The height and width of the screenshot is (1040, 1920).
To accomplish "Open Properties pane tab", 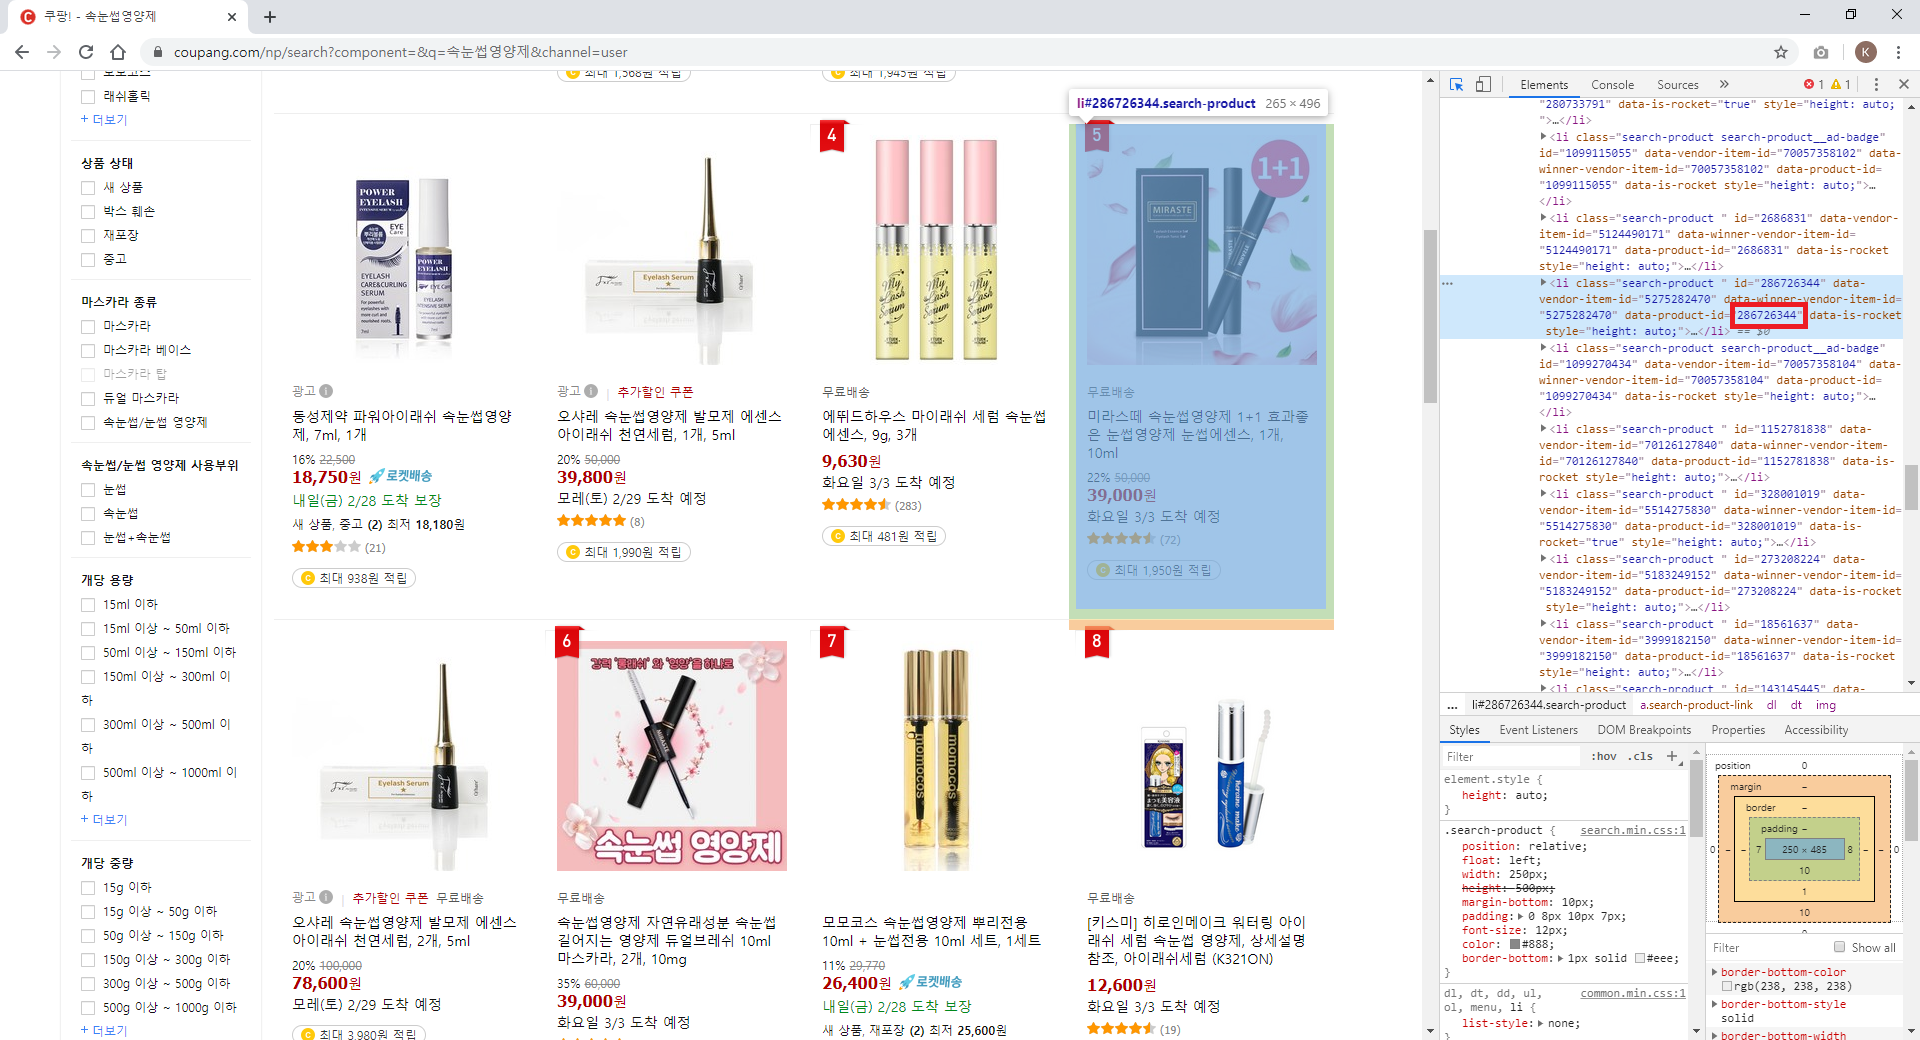I will (1738, 730).
